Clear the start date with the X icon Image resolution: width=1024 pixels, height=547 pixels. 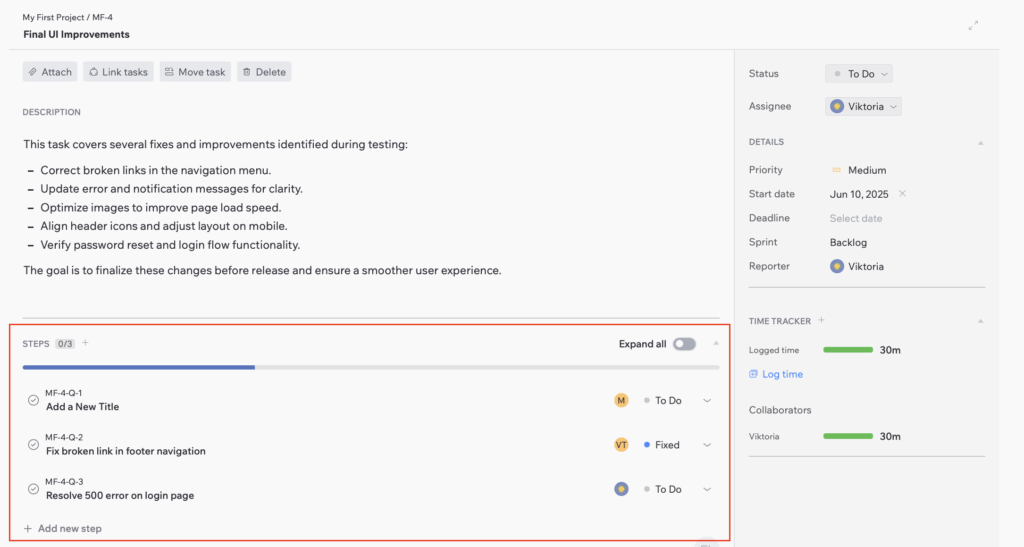902,194
